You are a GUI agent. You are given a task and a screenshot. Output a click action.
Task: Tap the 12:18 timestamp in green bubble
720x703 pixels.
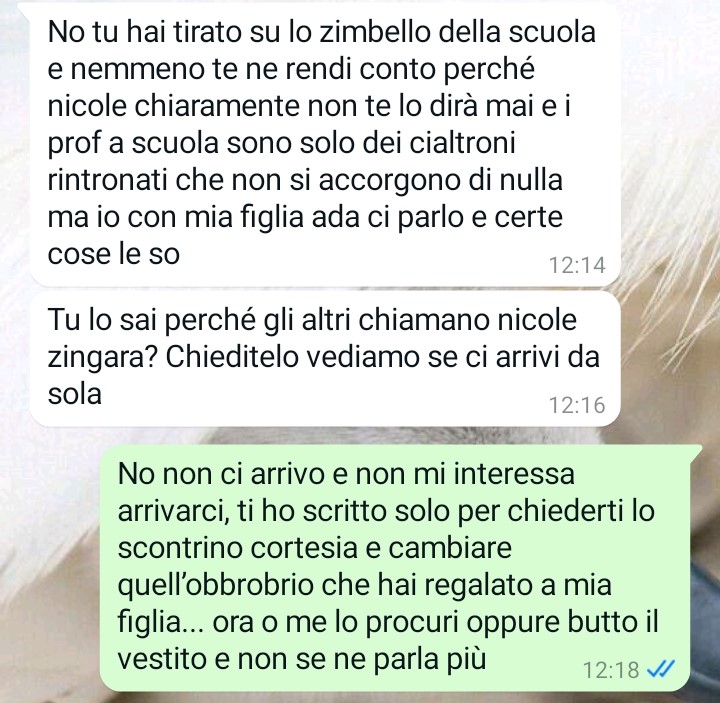click(x=611, y=669)
